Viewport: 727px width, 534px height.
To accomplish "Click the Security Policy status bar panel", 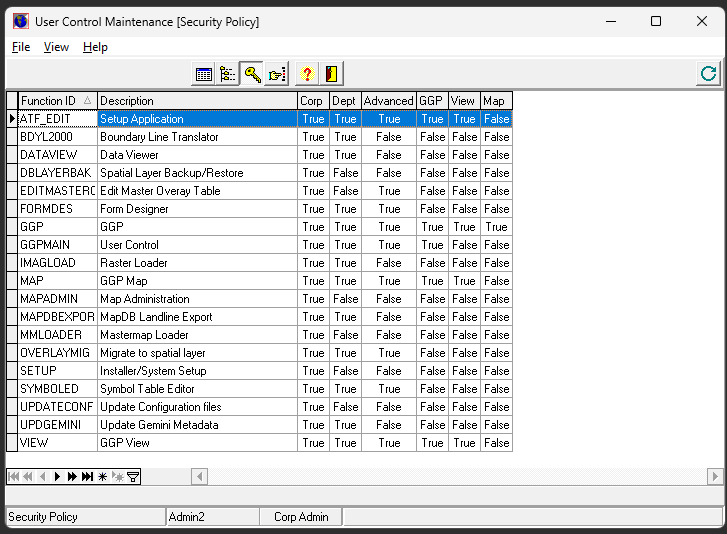I will 86,517.
